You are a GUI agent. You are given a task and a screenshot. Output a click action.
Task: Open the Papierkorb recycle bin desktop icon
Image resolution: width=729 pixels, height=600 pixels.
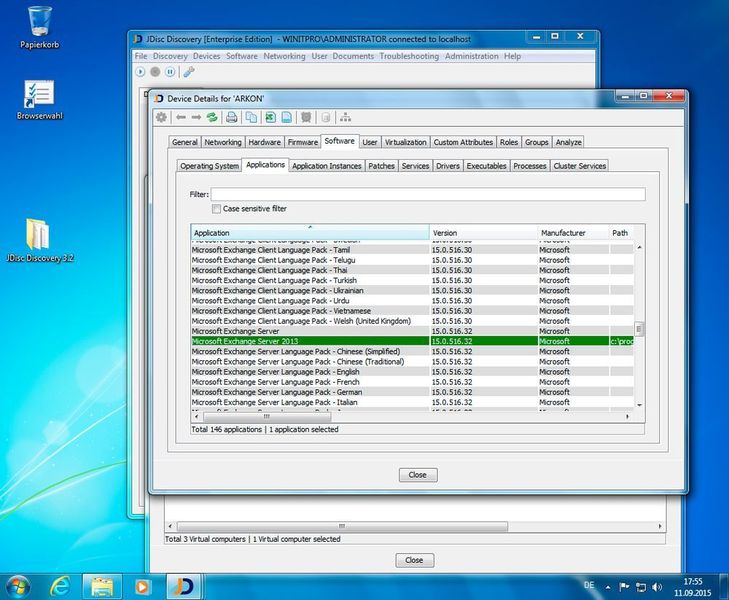coord(40,27)
